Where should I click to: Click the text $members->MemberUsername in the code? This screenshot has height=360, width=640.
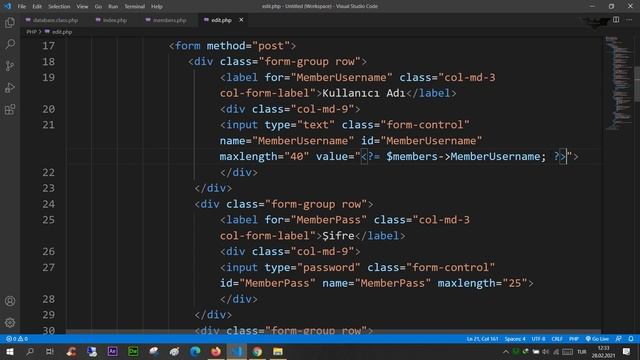pyautogui.click(x=463, y=157)
